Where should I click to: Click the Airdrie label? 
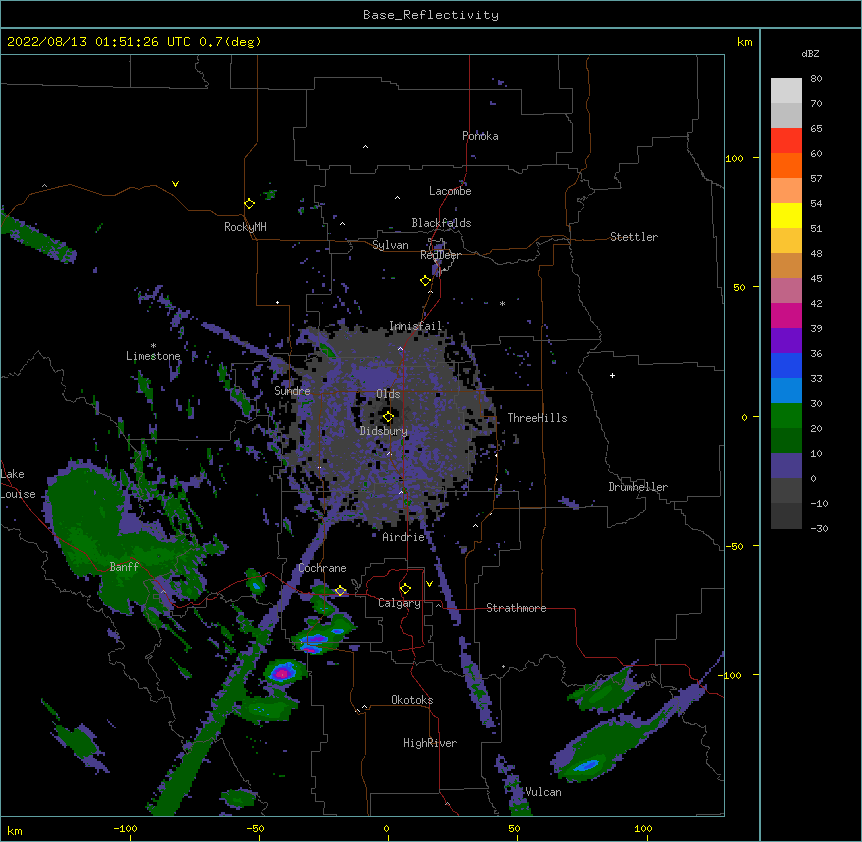coord(404,537)
